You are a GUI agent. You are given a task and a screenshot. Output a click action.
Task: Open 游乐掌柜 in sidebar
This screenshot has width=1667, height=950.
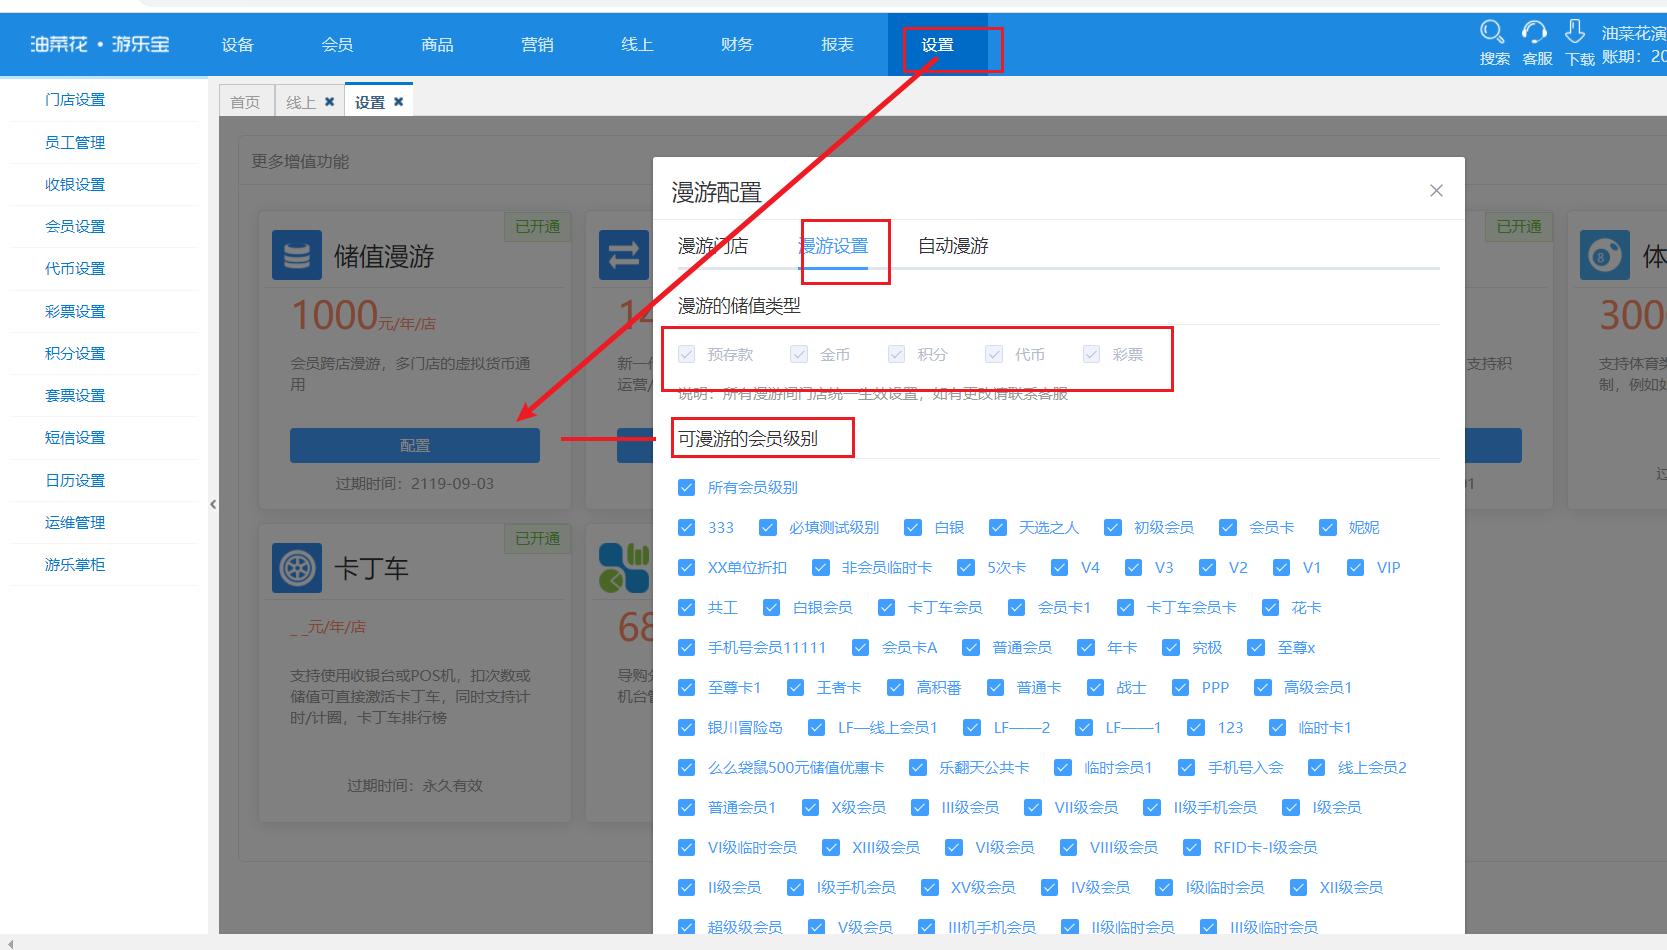(x=75, y=565)
